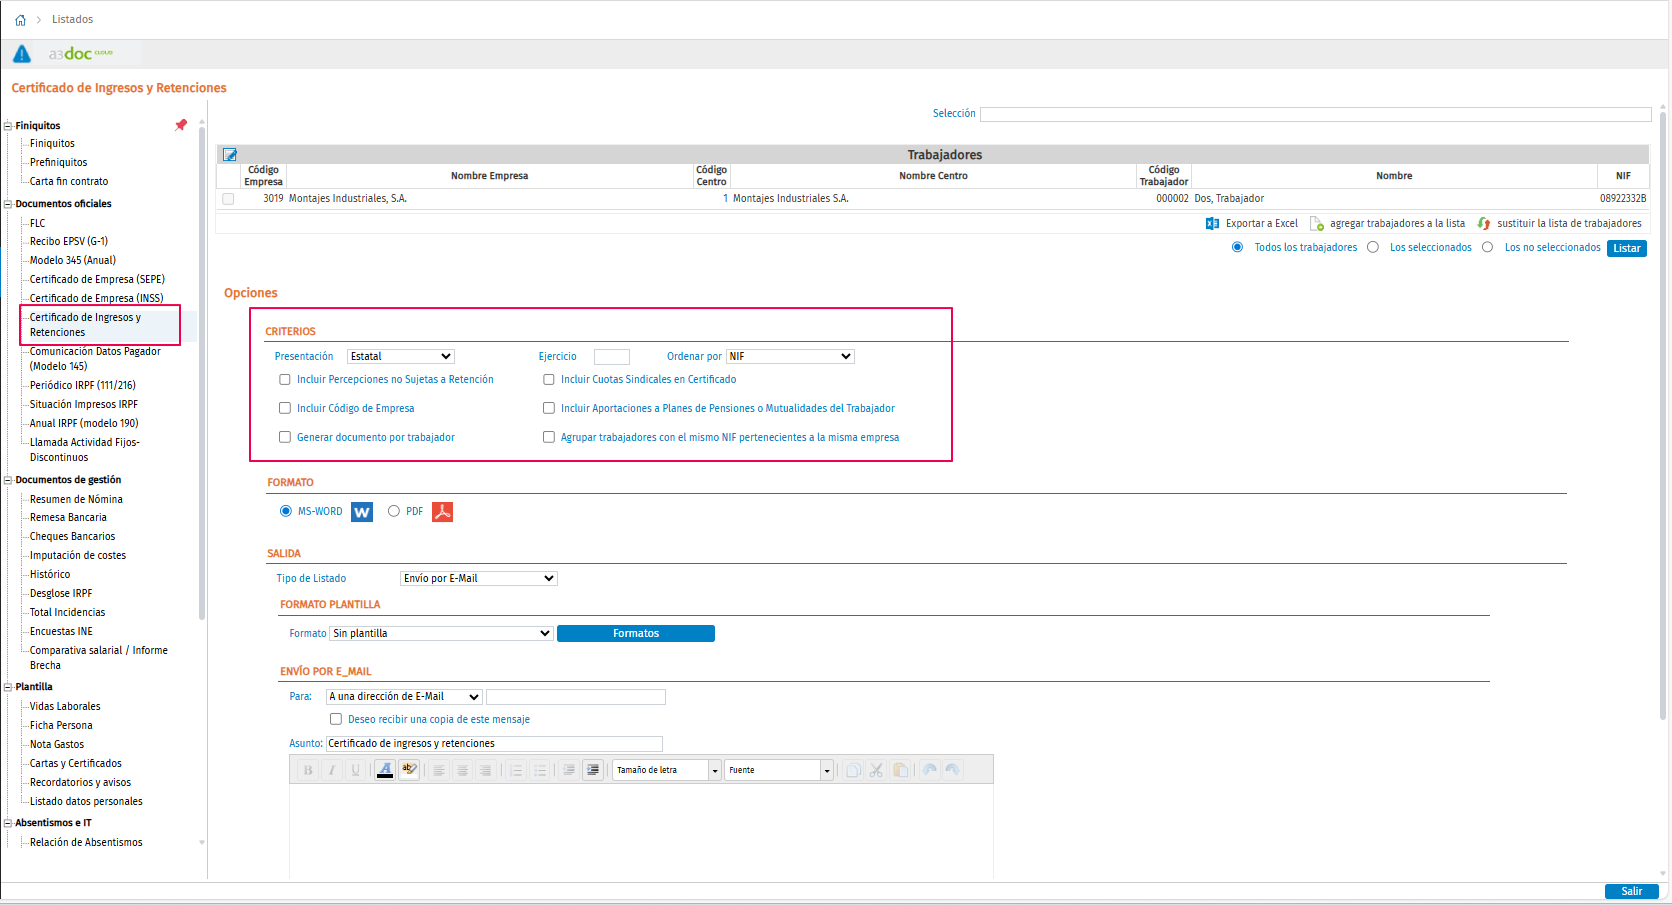Align text left in the editor
Viewport: 1672px width, 905px height.
pos(438,770)
